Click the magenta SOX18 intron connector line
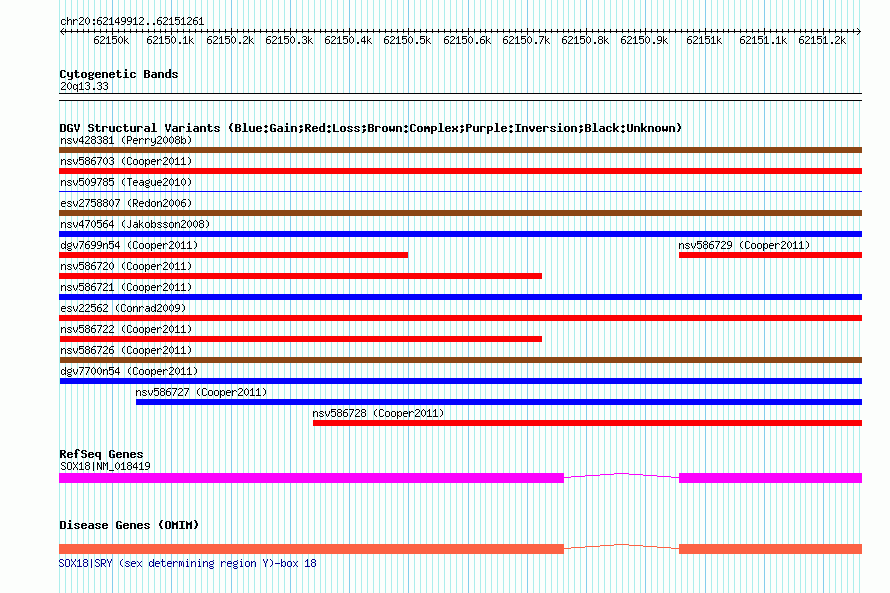The width and height of the screenshot is (890, 593). click(622, 474)
